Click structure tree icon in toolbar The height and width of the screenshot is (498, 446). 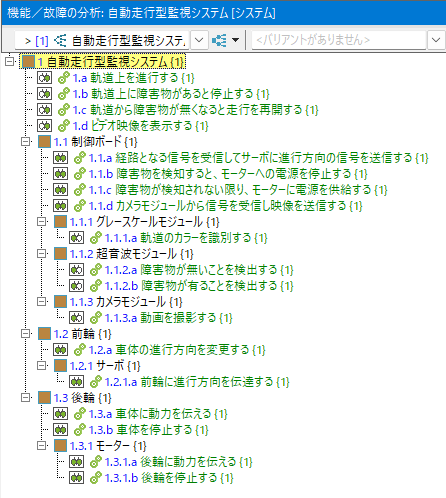coord(219,40)
